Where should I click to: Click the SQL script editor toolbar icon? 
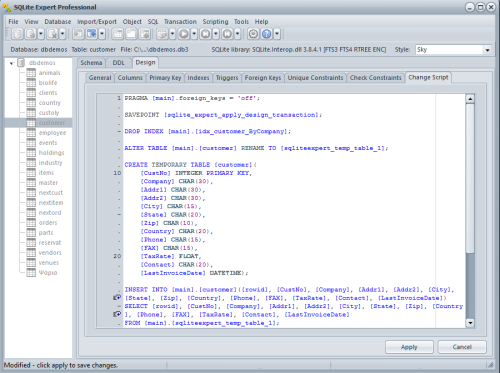[x=162, y=34]
